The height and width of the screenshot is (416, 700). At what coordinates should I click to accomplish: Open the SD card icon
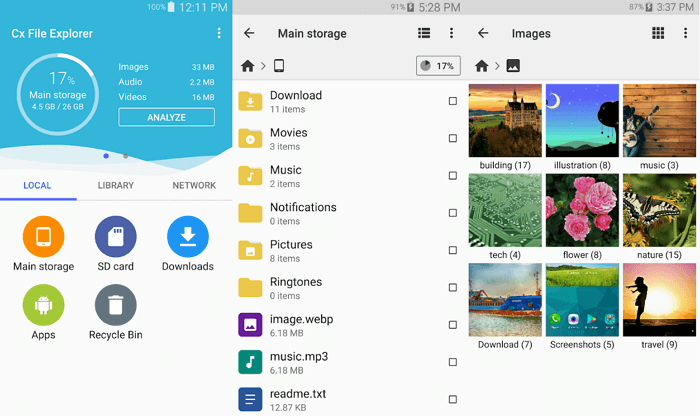coord(115,237)
